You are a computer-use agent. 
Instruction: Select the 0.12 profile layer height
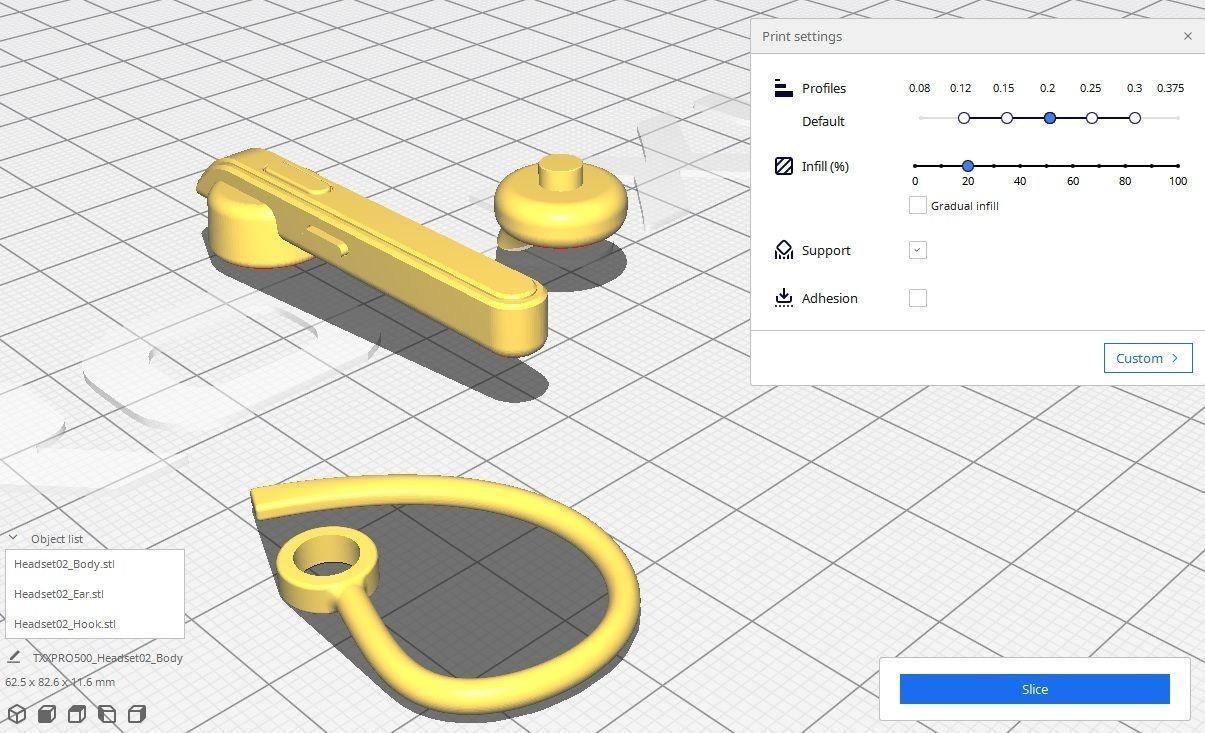pos(964,118)
